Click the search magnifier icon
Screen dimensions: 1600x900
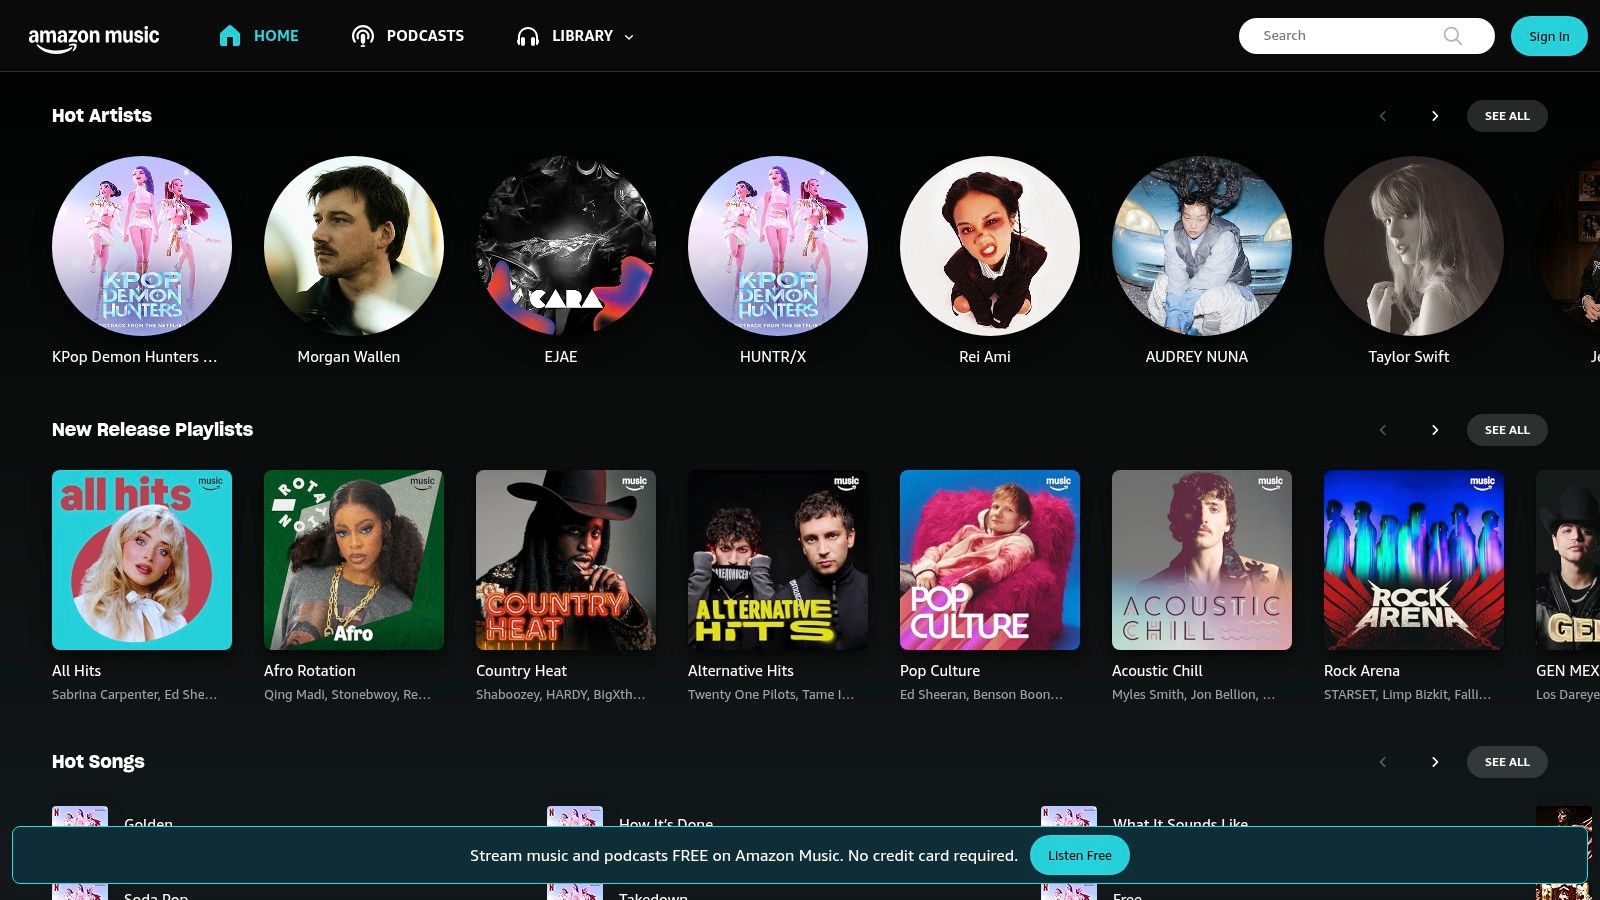click(x=1453, y=36)
